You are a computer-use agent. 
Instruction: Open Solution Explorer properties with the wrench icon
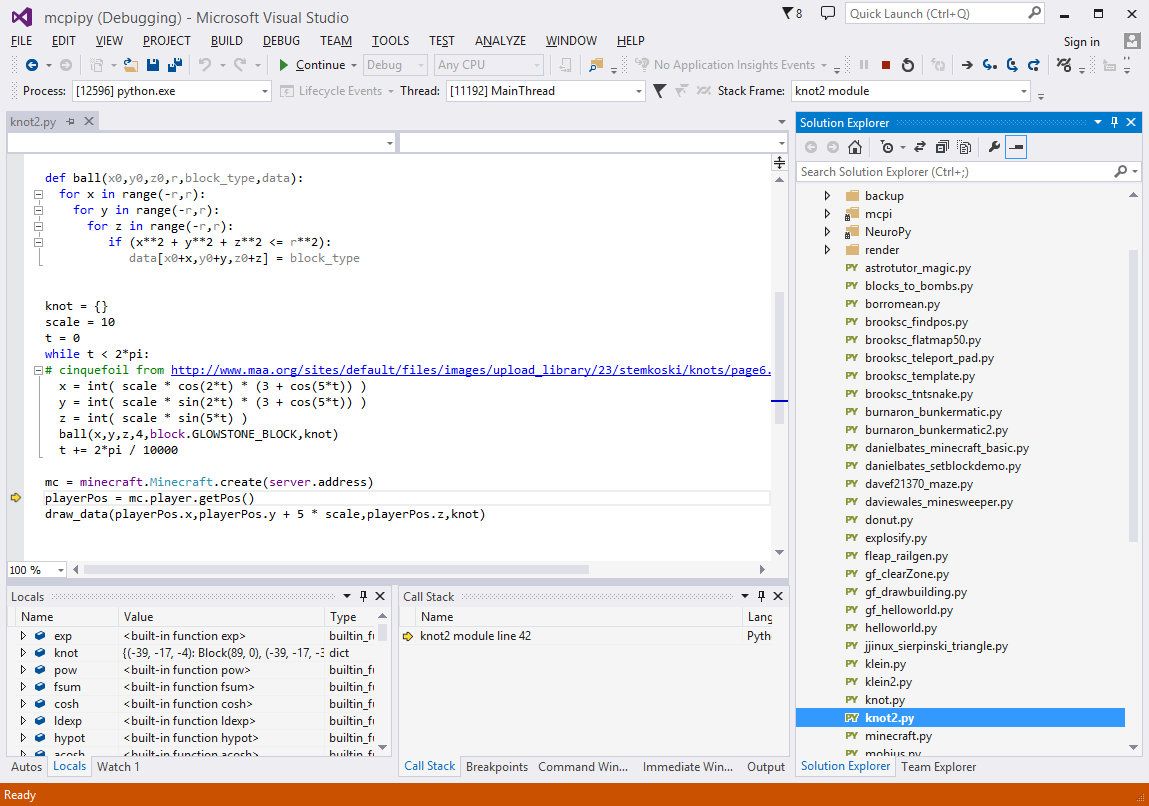pyautogui.click(x=993, y=146)
